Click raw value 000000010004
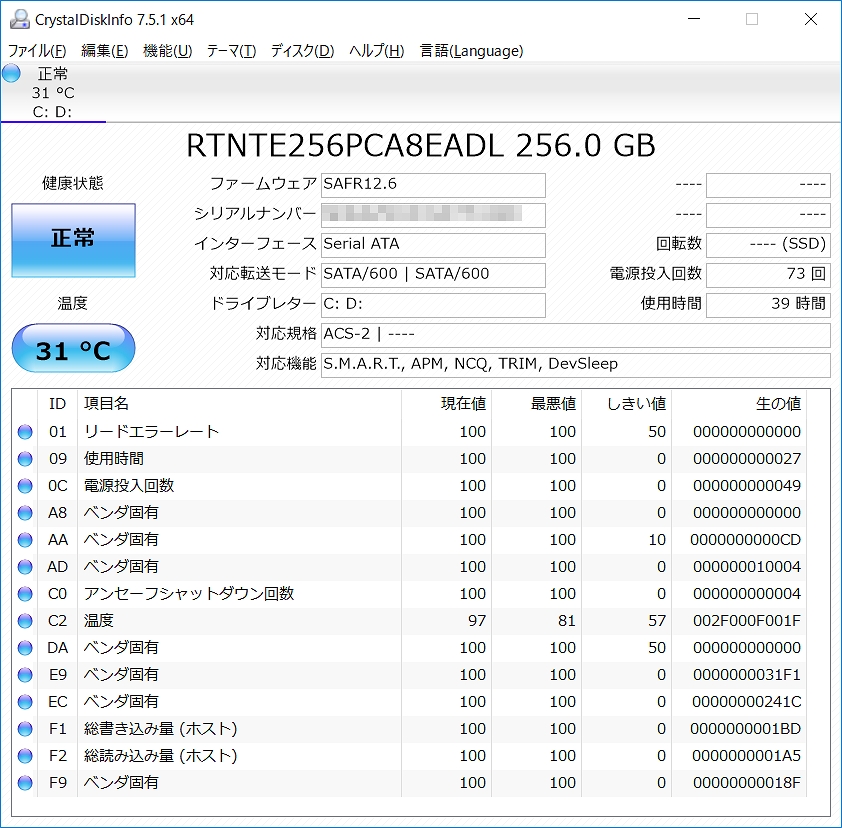This screenshot has height=828, width=842. pyautogui.click(x=746, y=566)
